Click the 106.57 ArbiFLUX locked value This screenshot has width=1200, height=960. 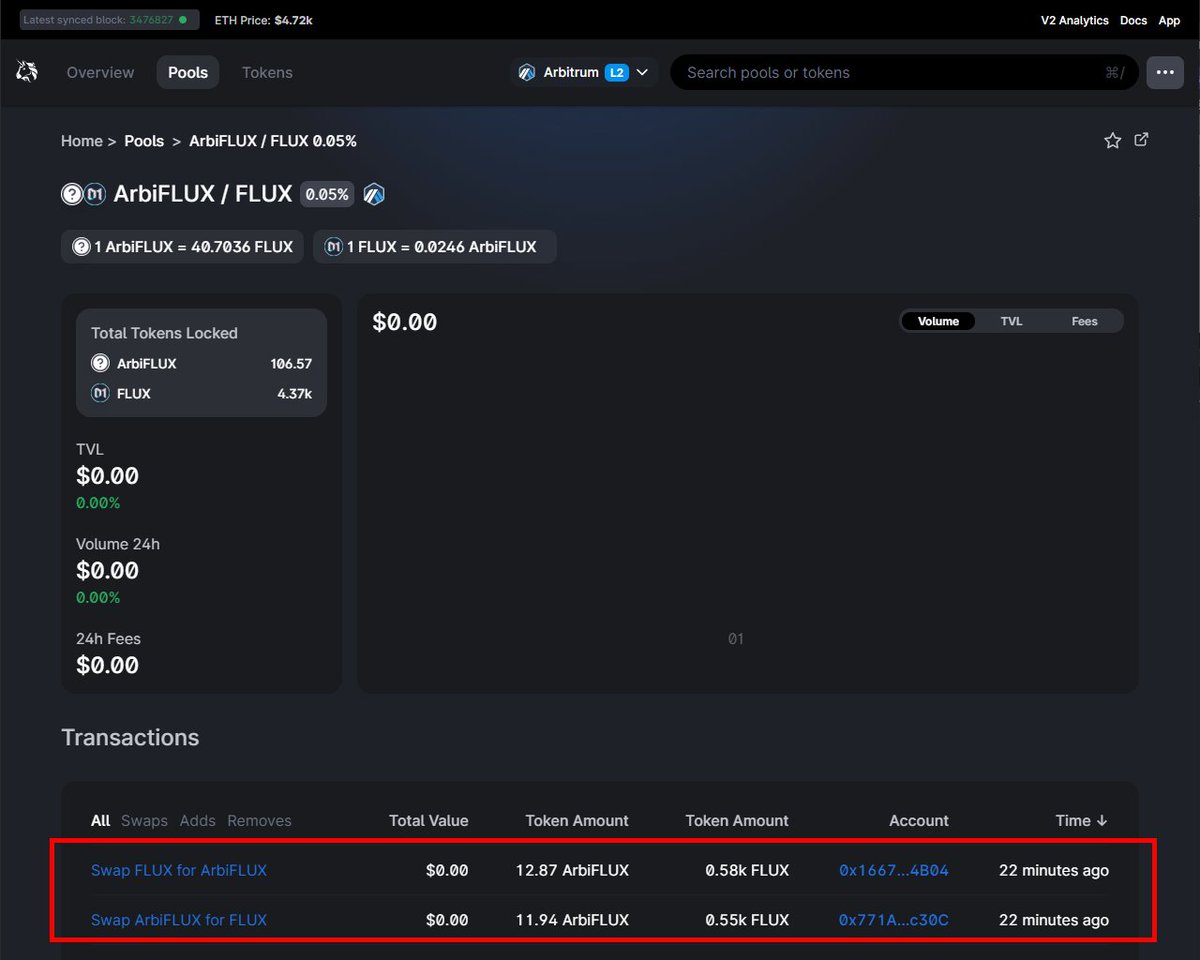click(291, 363)
